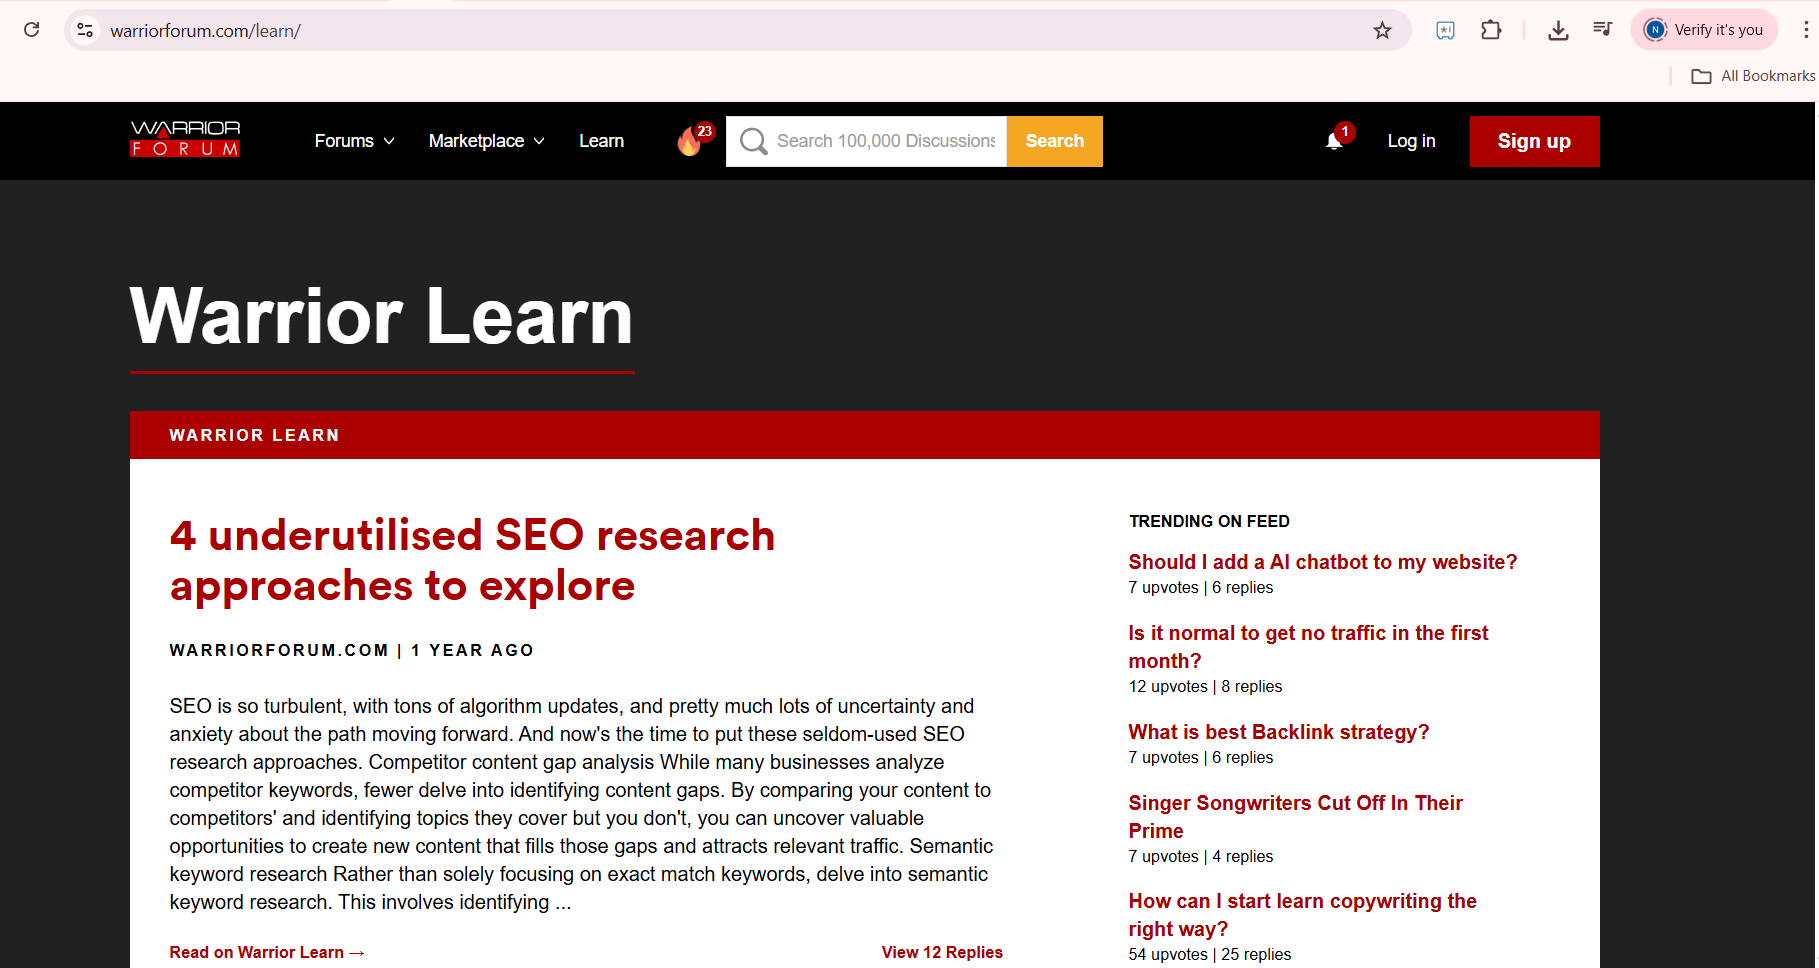Bookmark this page with the star icon
1819x968 pixels.
tap(1382, 30)
